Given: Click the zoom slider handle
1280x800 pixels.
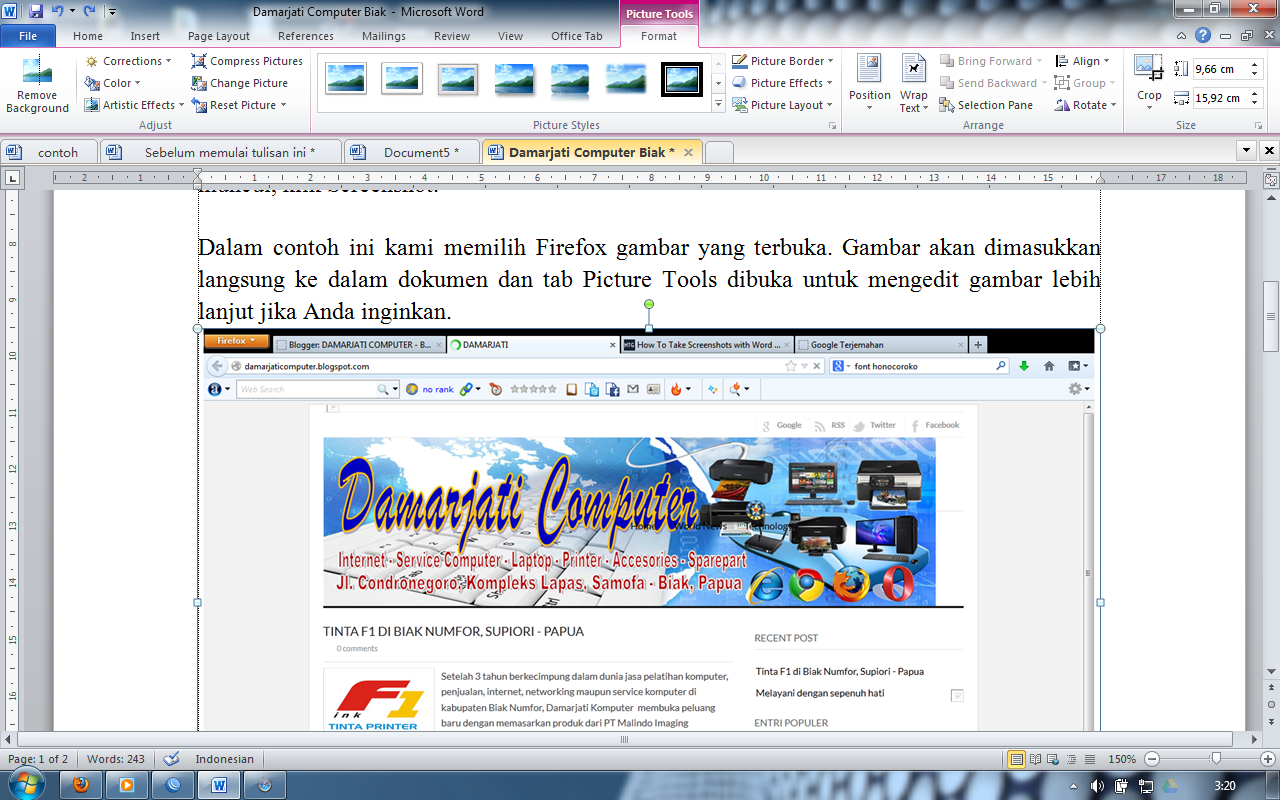Looking at the screenshot, I should click(1216, 759).
